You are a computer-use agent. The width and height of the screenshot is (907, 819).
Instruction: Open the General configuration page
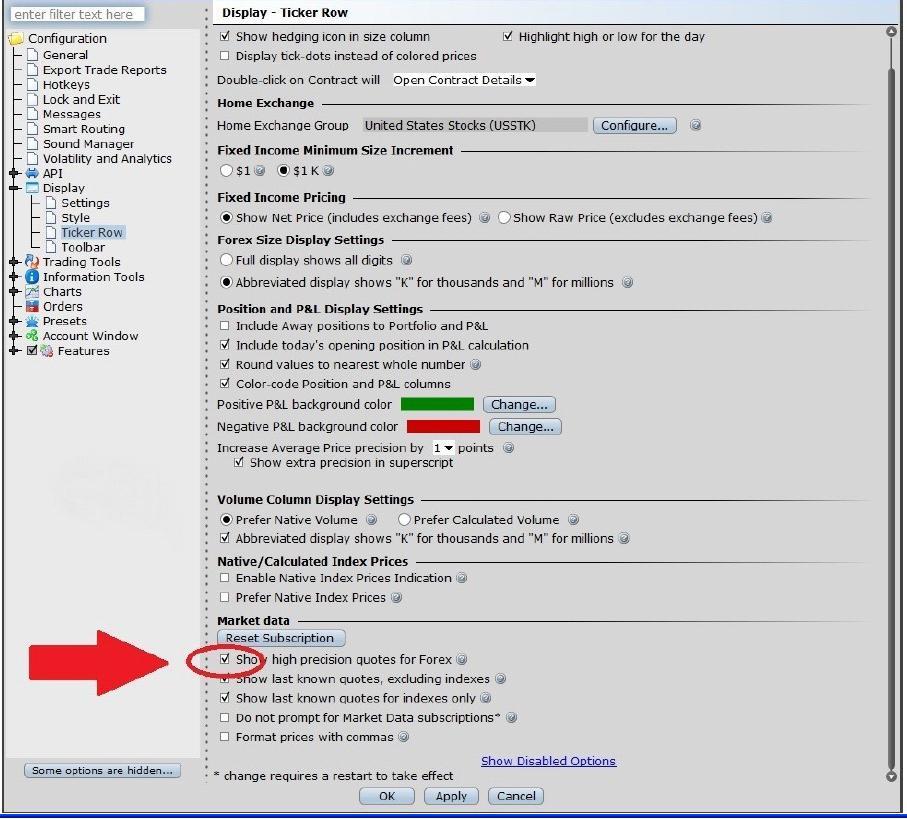(65, 55)
